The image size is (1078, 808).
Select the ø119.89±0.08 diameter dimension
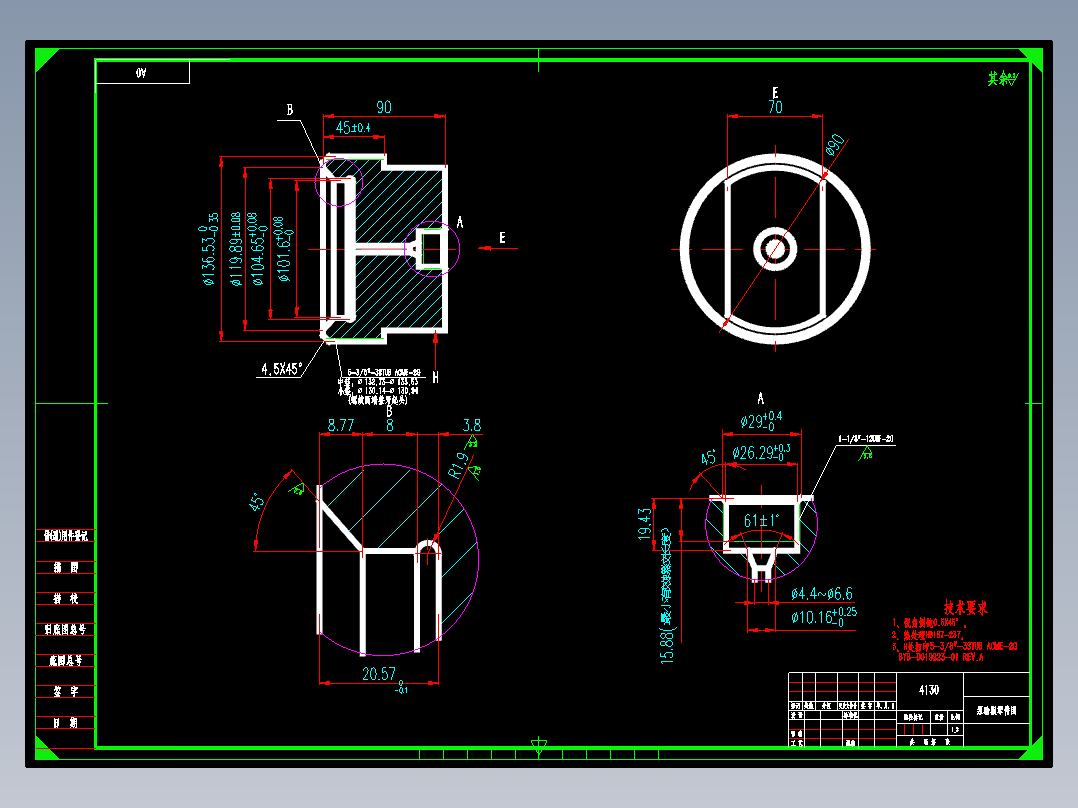236,249
